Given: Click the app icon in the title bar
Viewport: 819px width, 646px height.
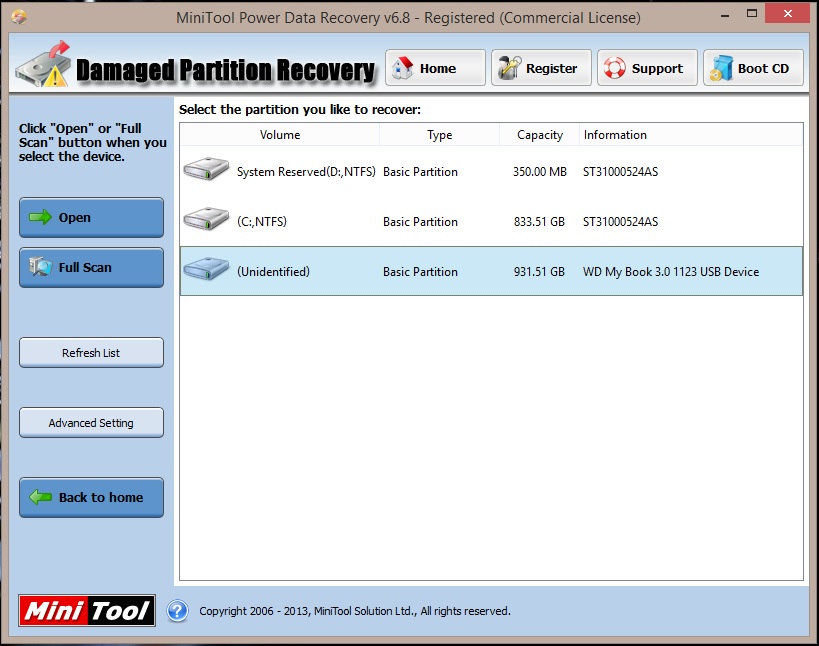Looking at the screenshot, I should pyautogui.click(x=19, y=17).
